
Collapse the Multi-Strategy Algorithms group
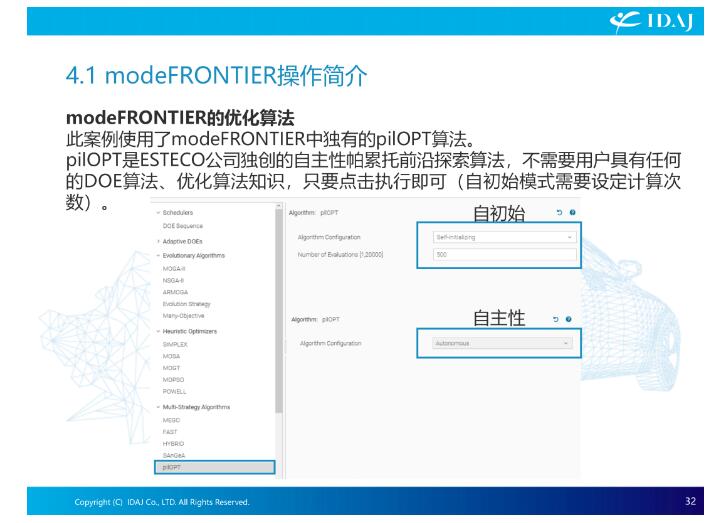pos(158,407)
